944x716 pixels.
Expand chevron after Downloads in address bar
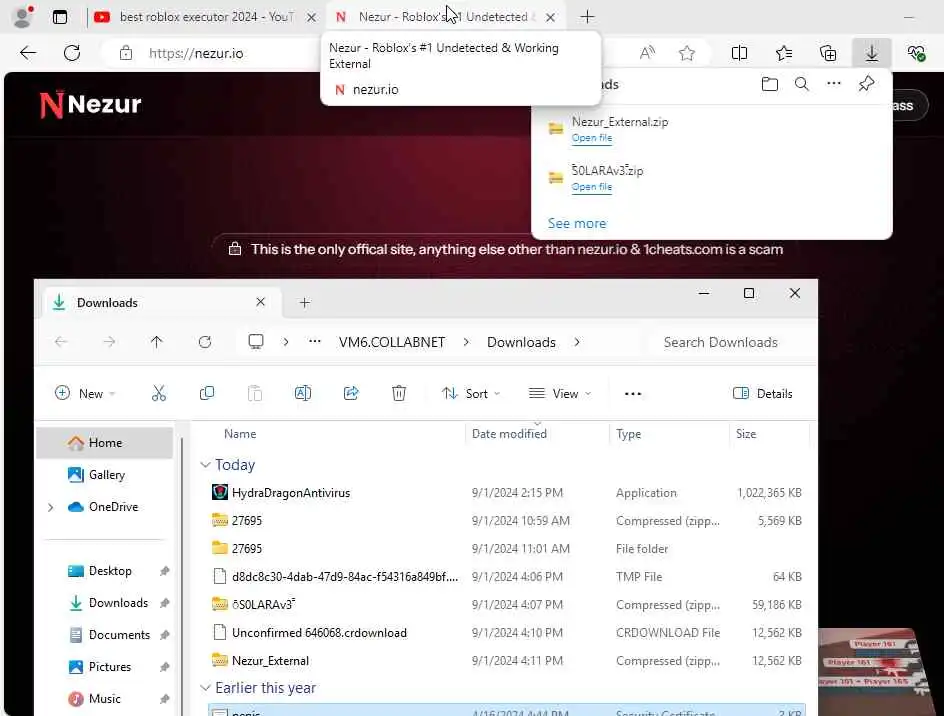[x=577, y=342]
